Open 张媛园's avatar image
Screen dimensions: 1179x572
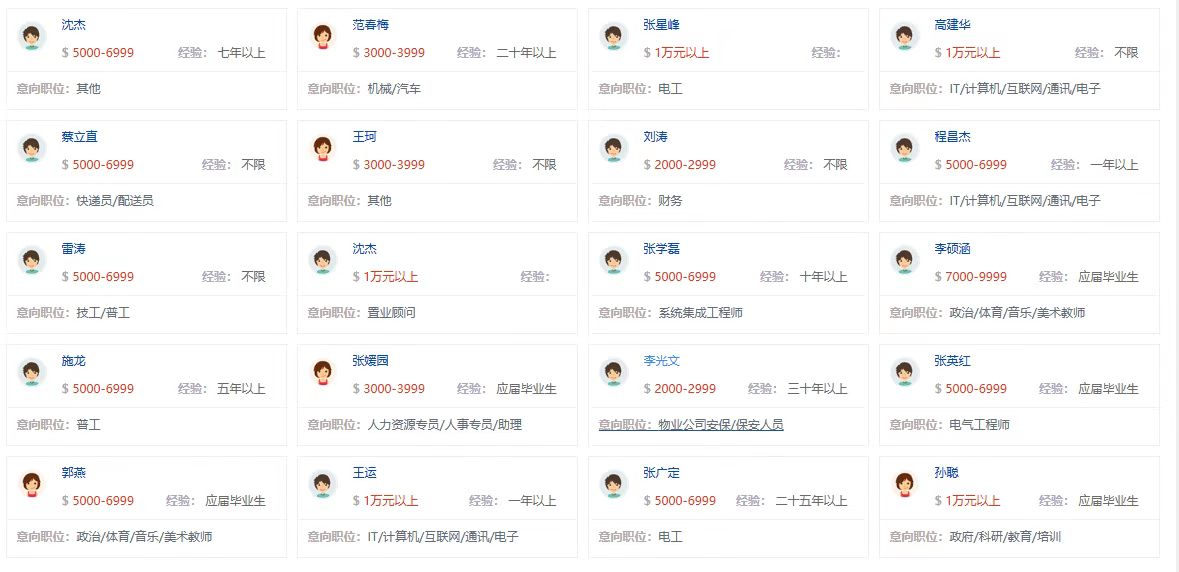[x=323, y=373]
